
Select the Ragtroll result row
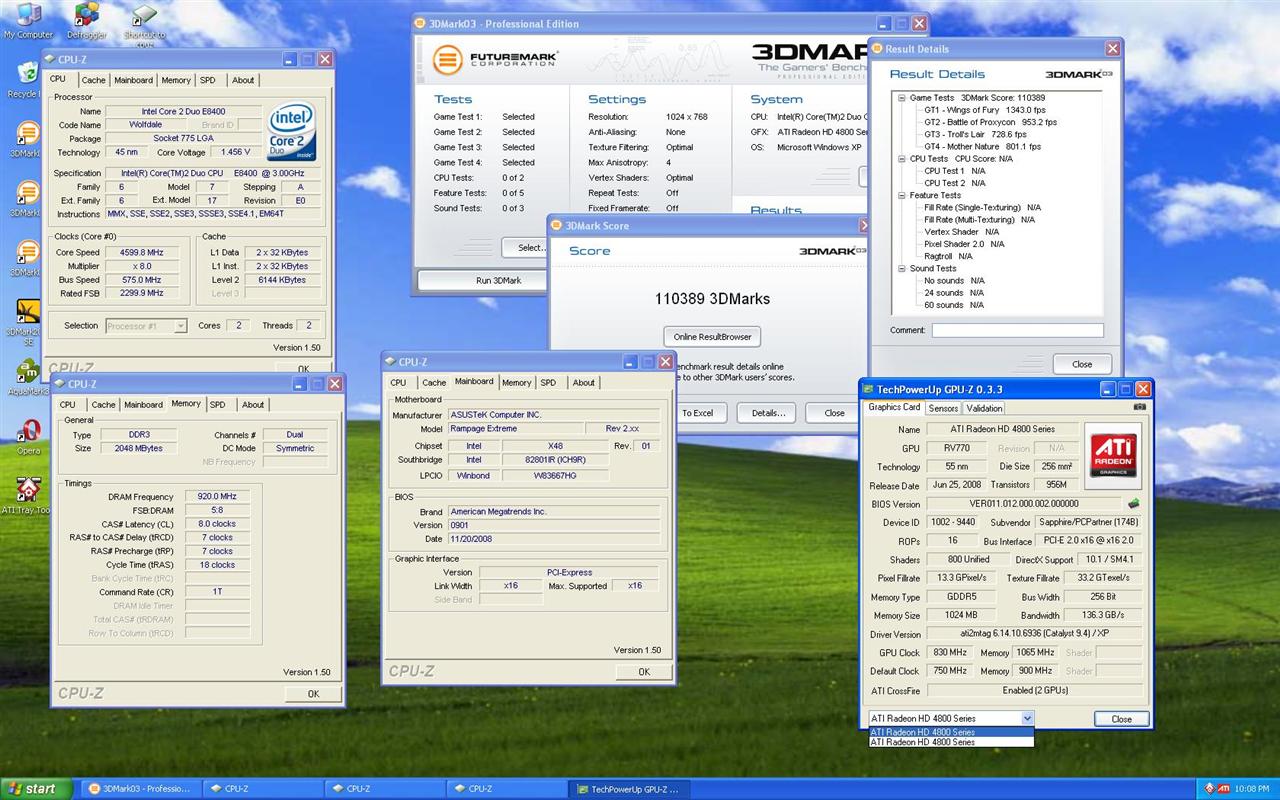pyautogui.click(x=948, y=256)
